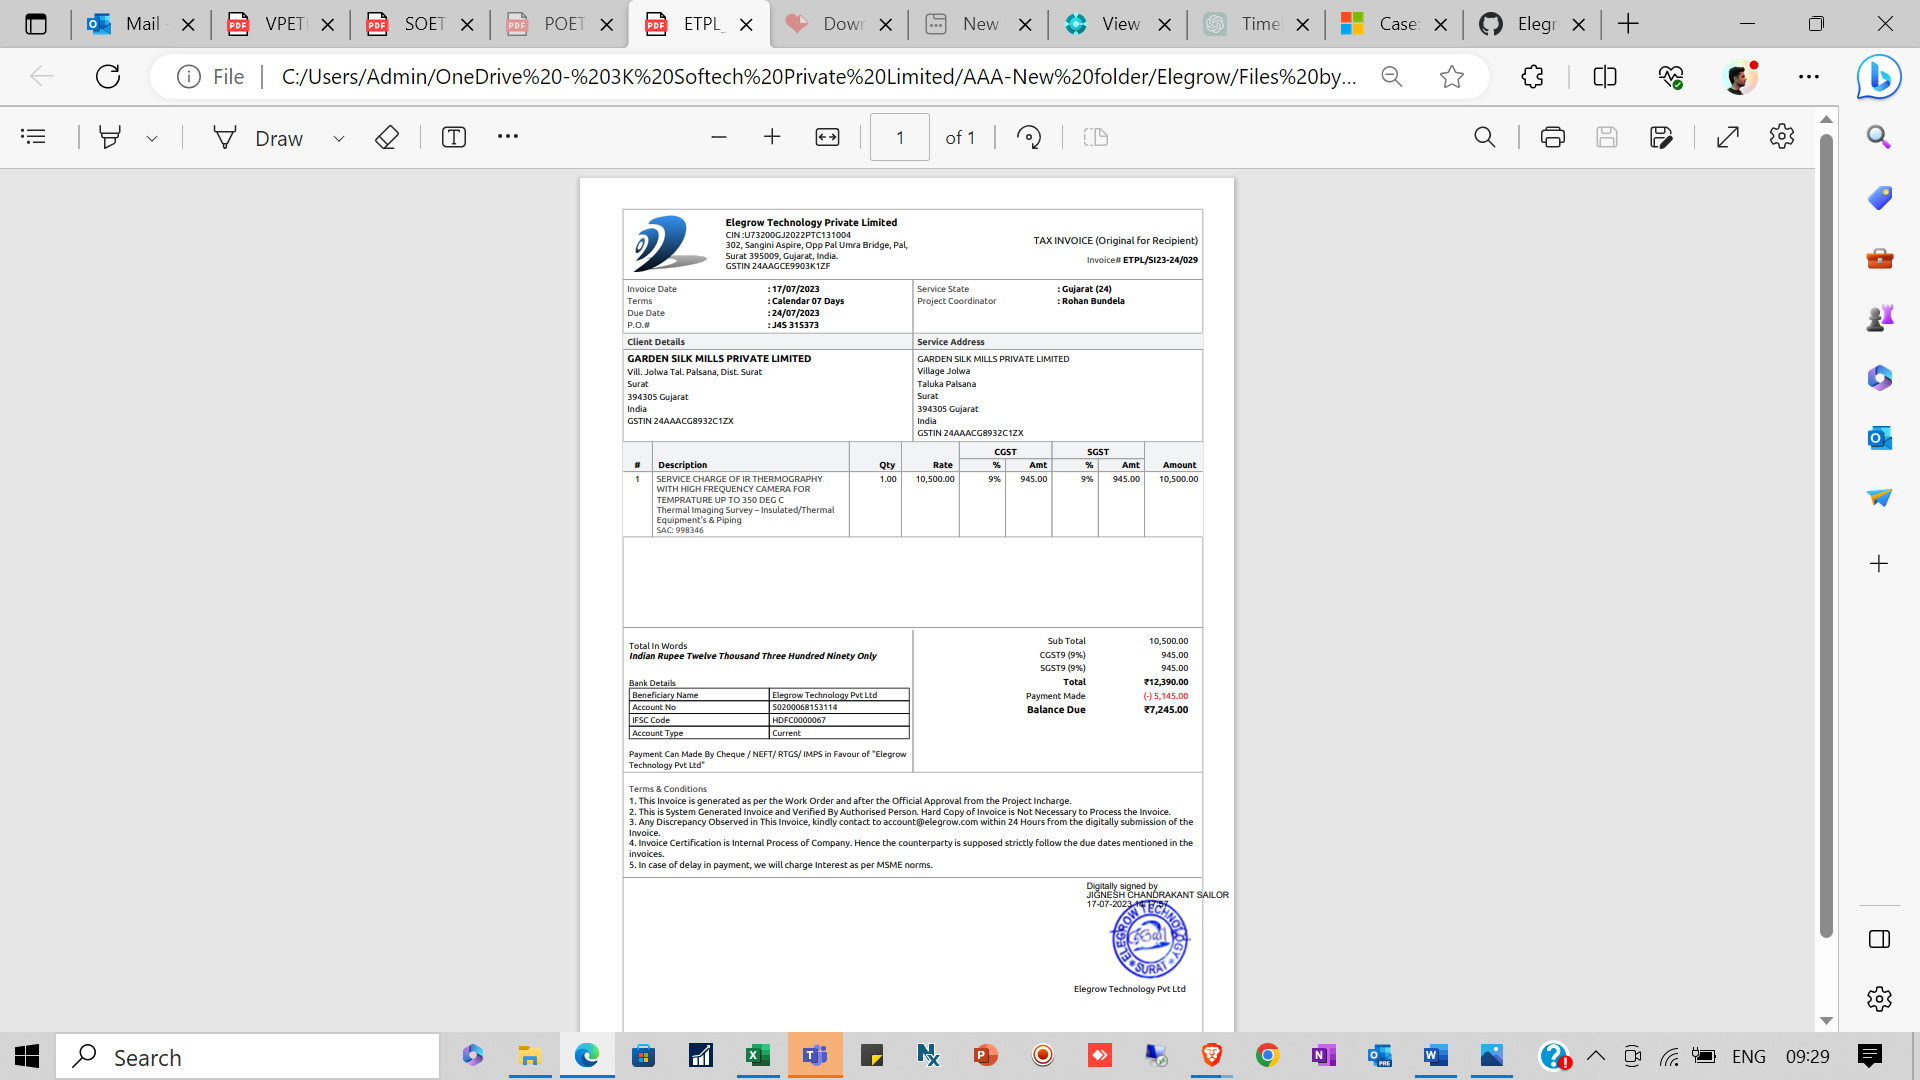The height and width of the screenshot is (1080, 1920).
Task: Open browser Collections from the address bar
Action: (x=1532, y=76)
